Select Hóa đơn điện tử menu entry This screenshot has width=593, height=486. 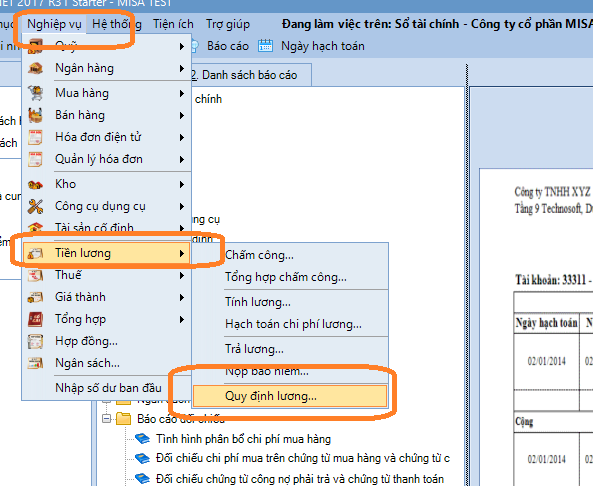[x=106, y=137]
